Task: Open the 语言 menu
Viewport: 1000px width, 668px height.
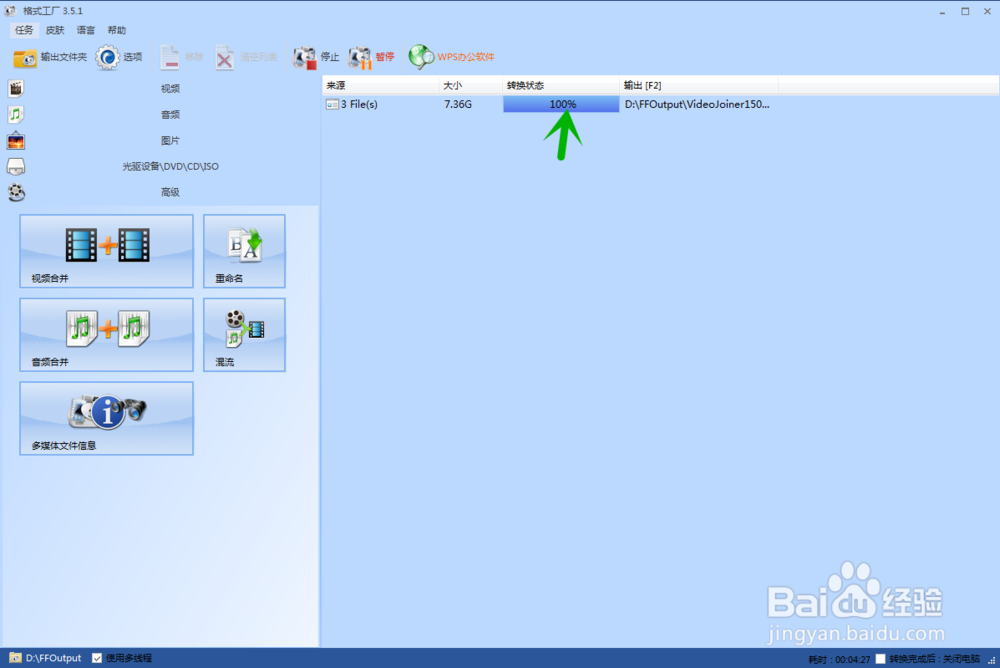Action: [85, 30]
